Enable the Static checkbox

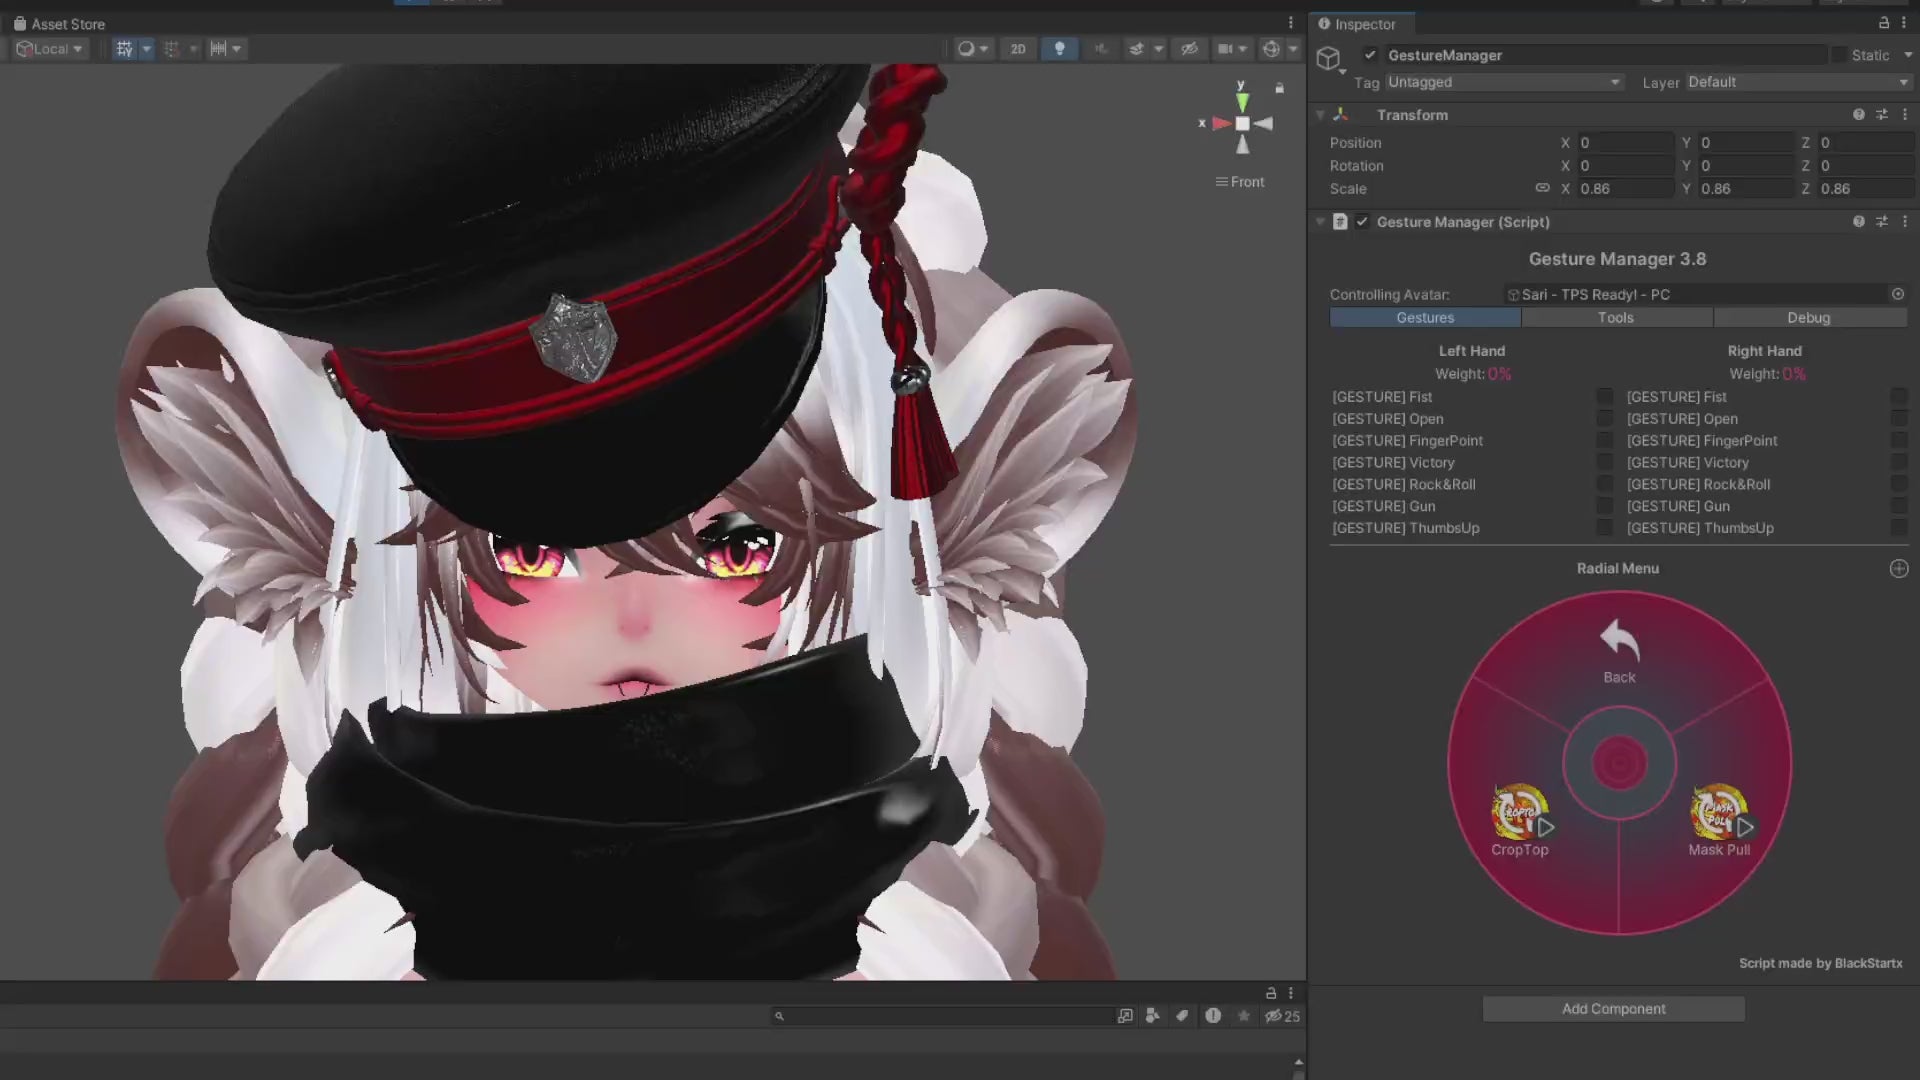(1839, 55)
